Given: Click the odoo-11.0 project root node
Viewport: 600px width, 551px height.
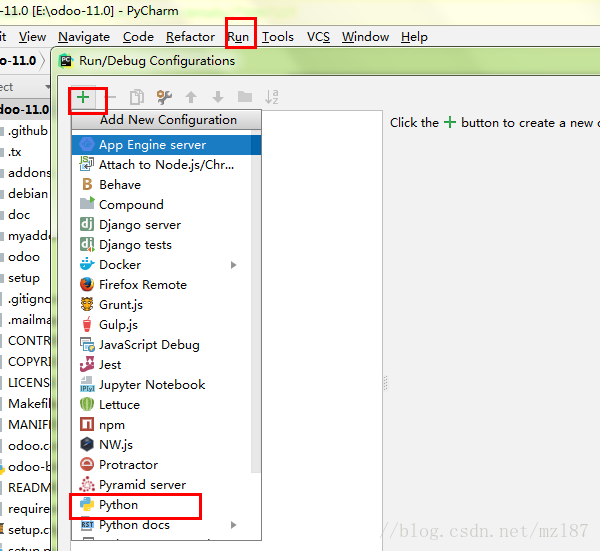Looking at the screenshot, I should (x=24, y=110).
